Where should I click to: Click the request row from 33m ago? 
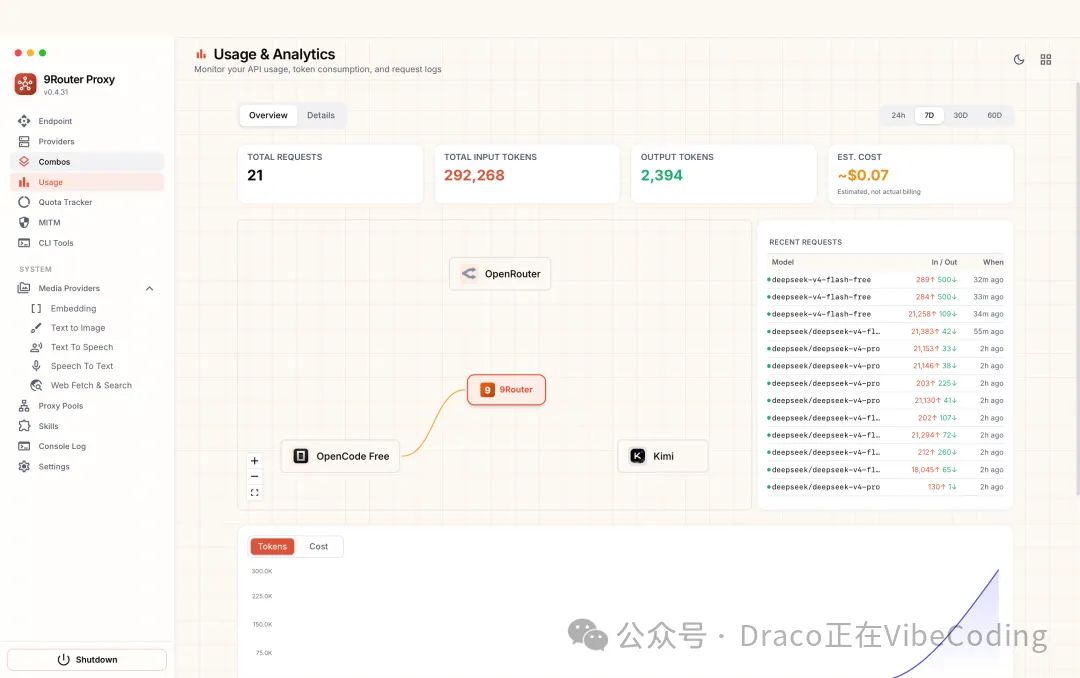pyautogui.click(x=885, y=297)
